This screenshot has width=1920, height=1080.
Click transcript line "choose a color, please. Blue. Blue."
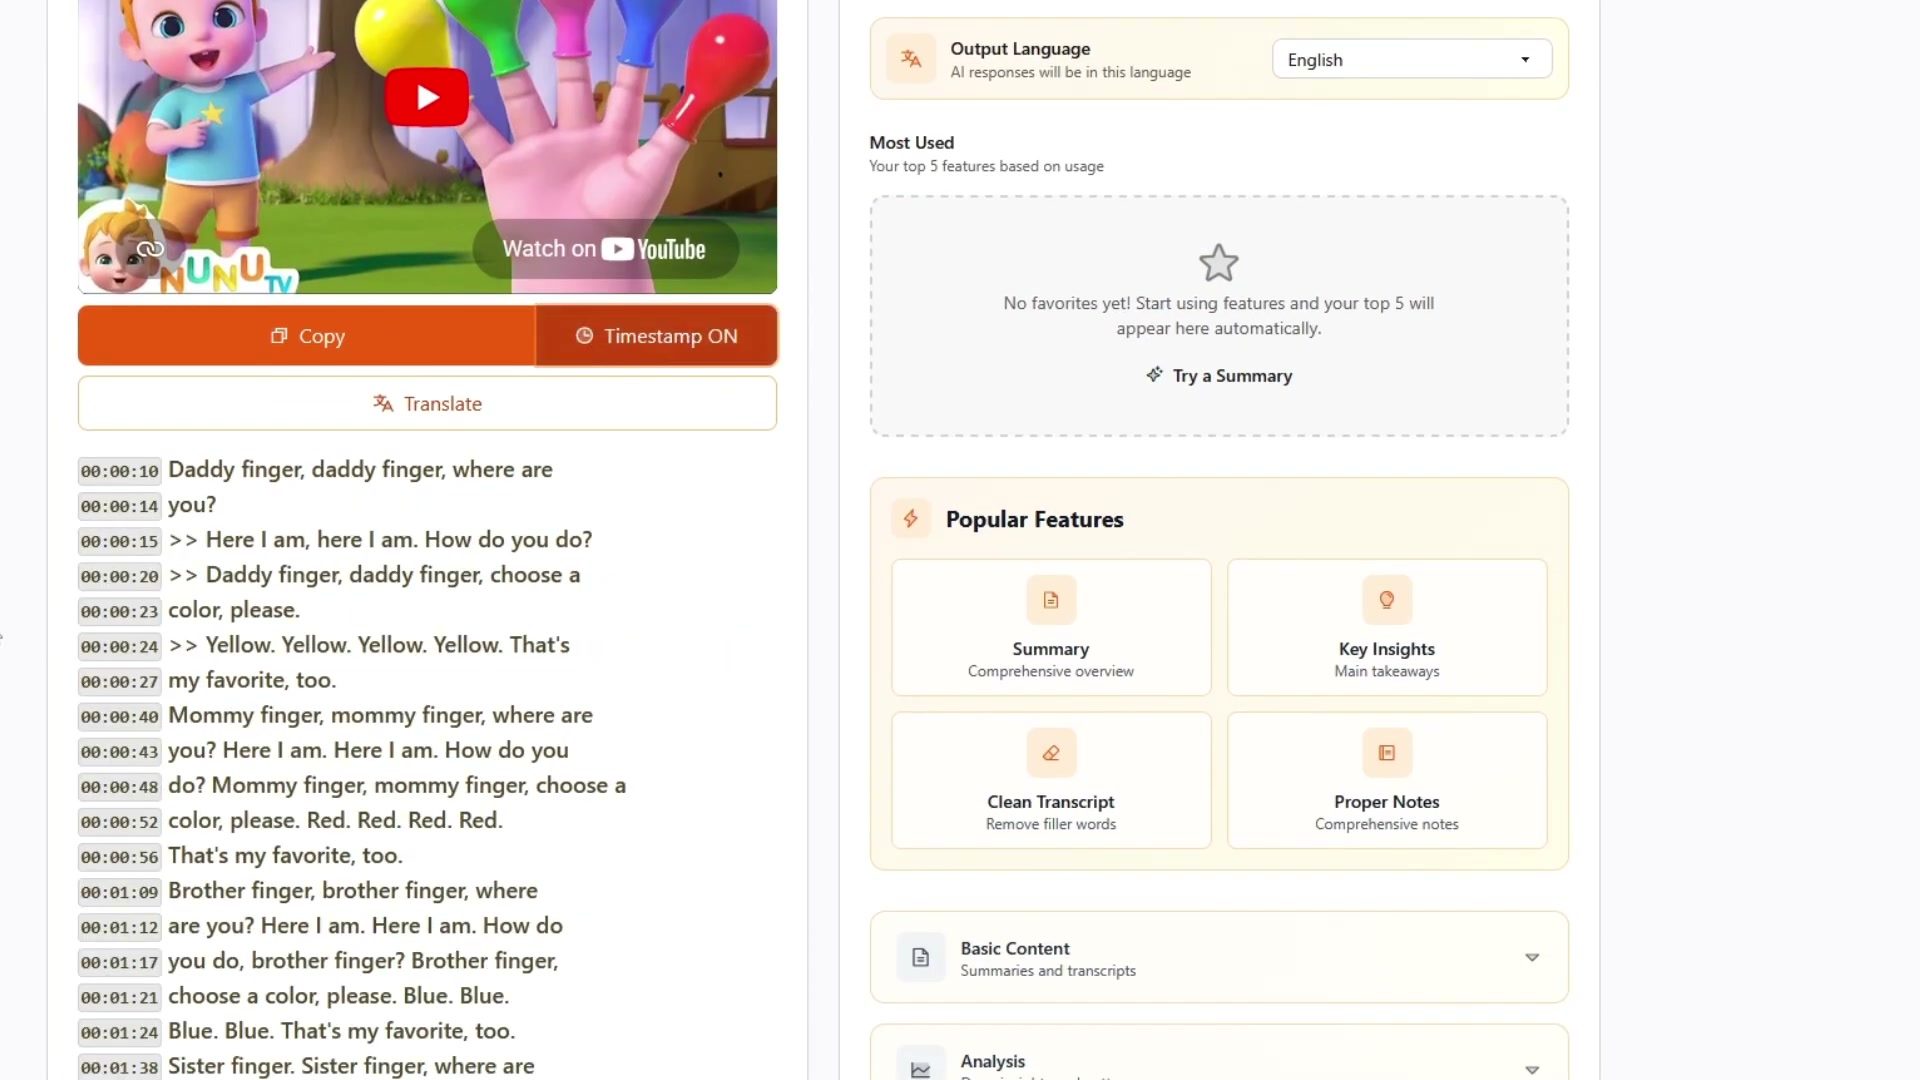[339, 996]
